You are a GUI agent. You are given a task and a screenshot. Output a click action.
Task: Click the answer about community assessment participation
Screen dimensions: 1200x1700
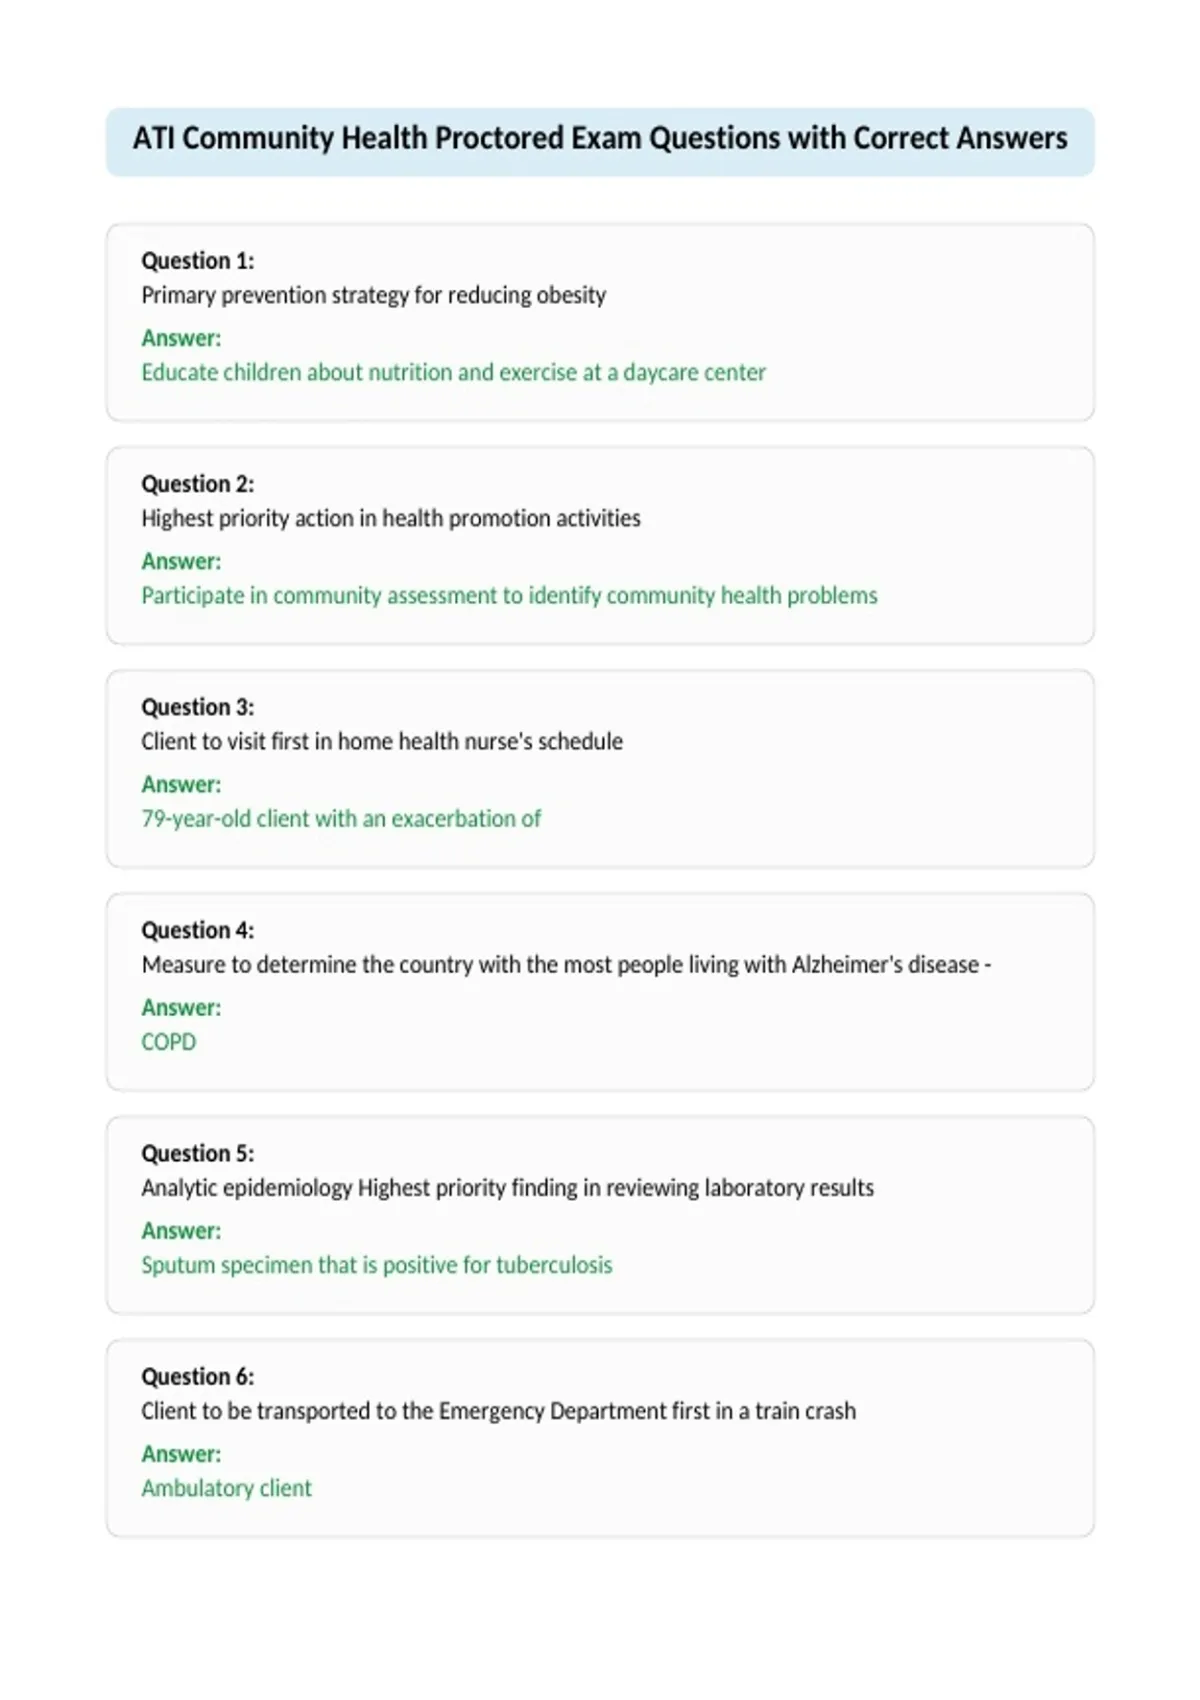tap(510, 595)
